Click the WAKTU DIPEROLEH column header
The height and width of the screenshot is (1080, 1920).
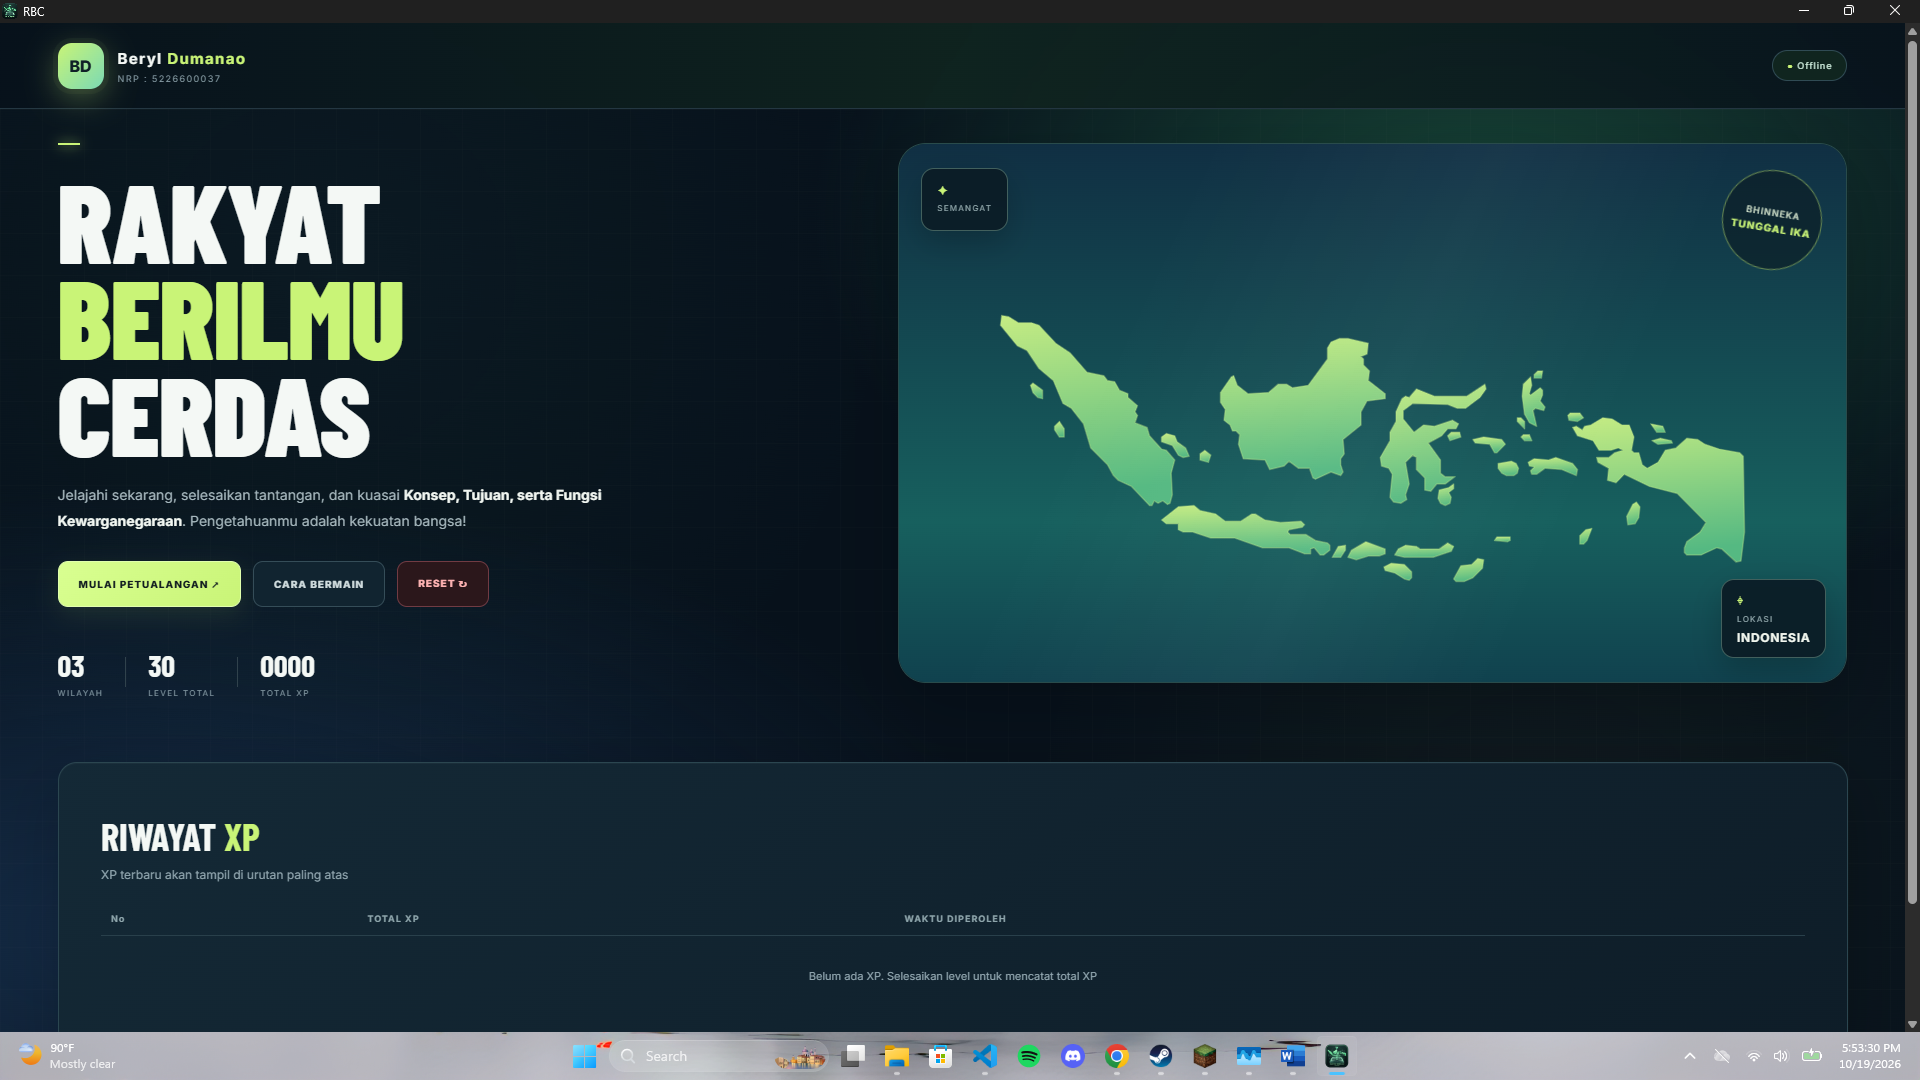coord(955,918)
